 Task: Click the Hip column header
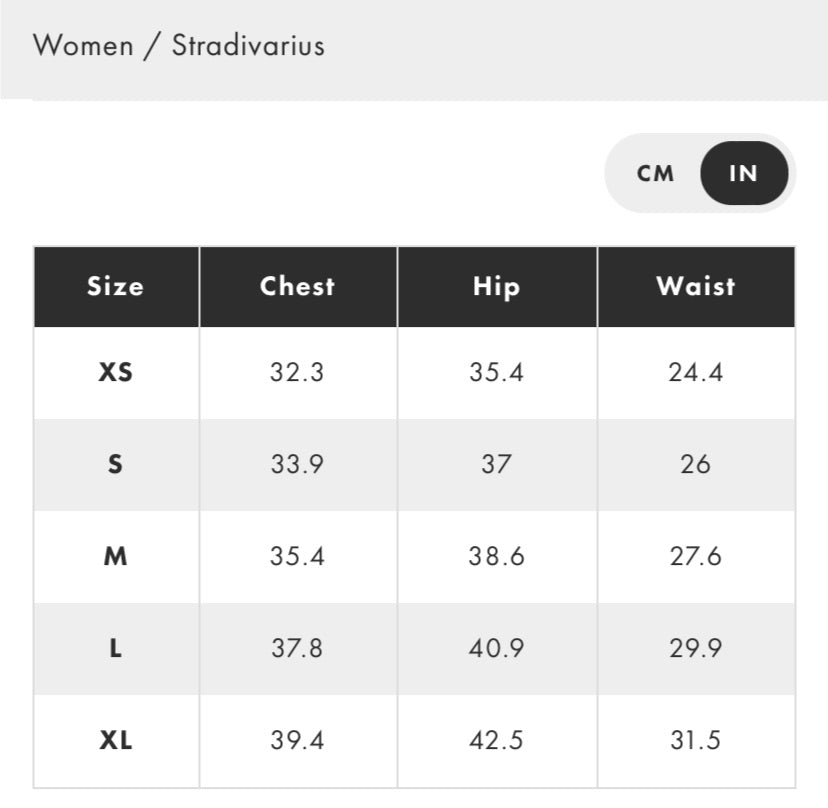(x=497, y=286)
